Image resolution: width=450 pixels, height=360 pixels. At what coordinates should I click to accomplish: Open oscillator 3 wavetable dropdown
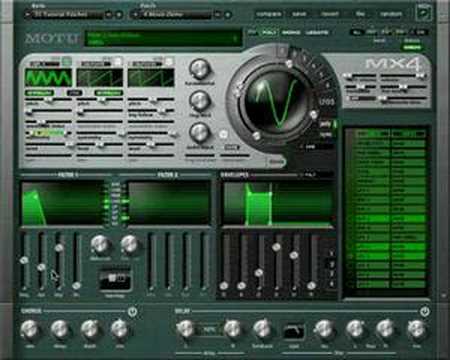coord(147,63)
